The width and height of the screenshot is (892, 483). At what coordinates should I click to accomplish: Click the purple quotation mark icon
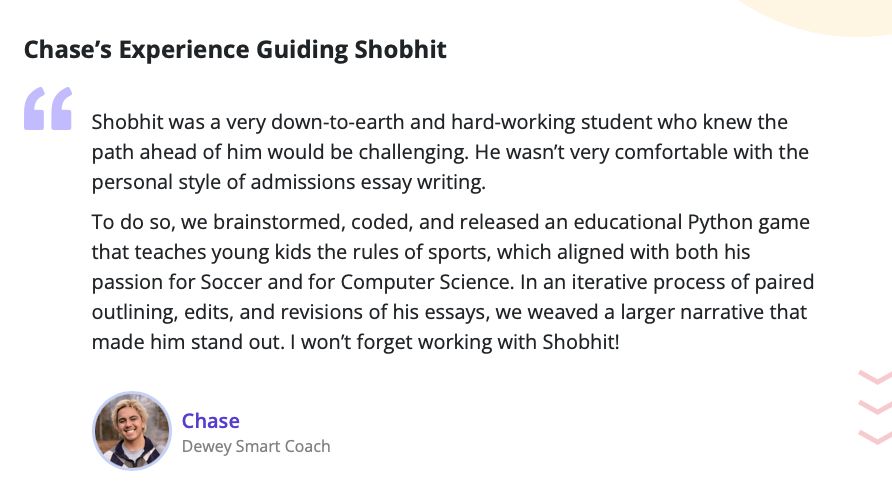48,109
